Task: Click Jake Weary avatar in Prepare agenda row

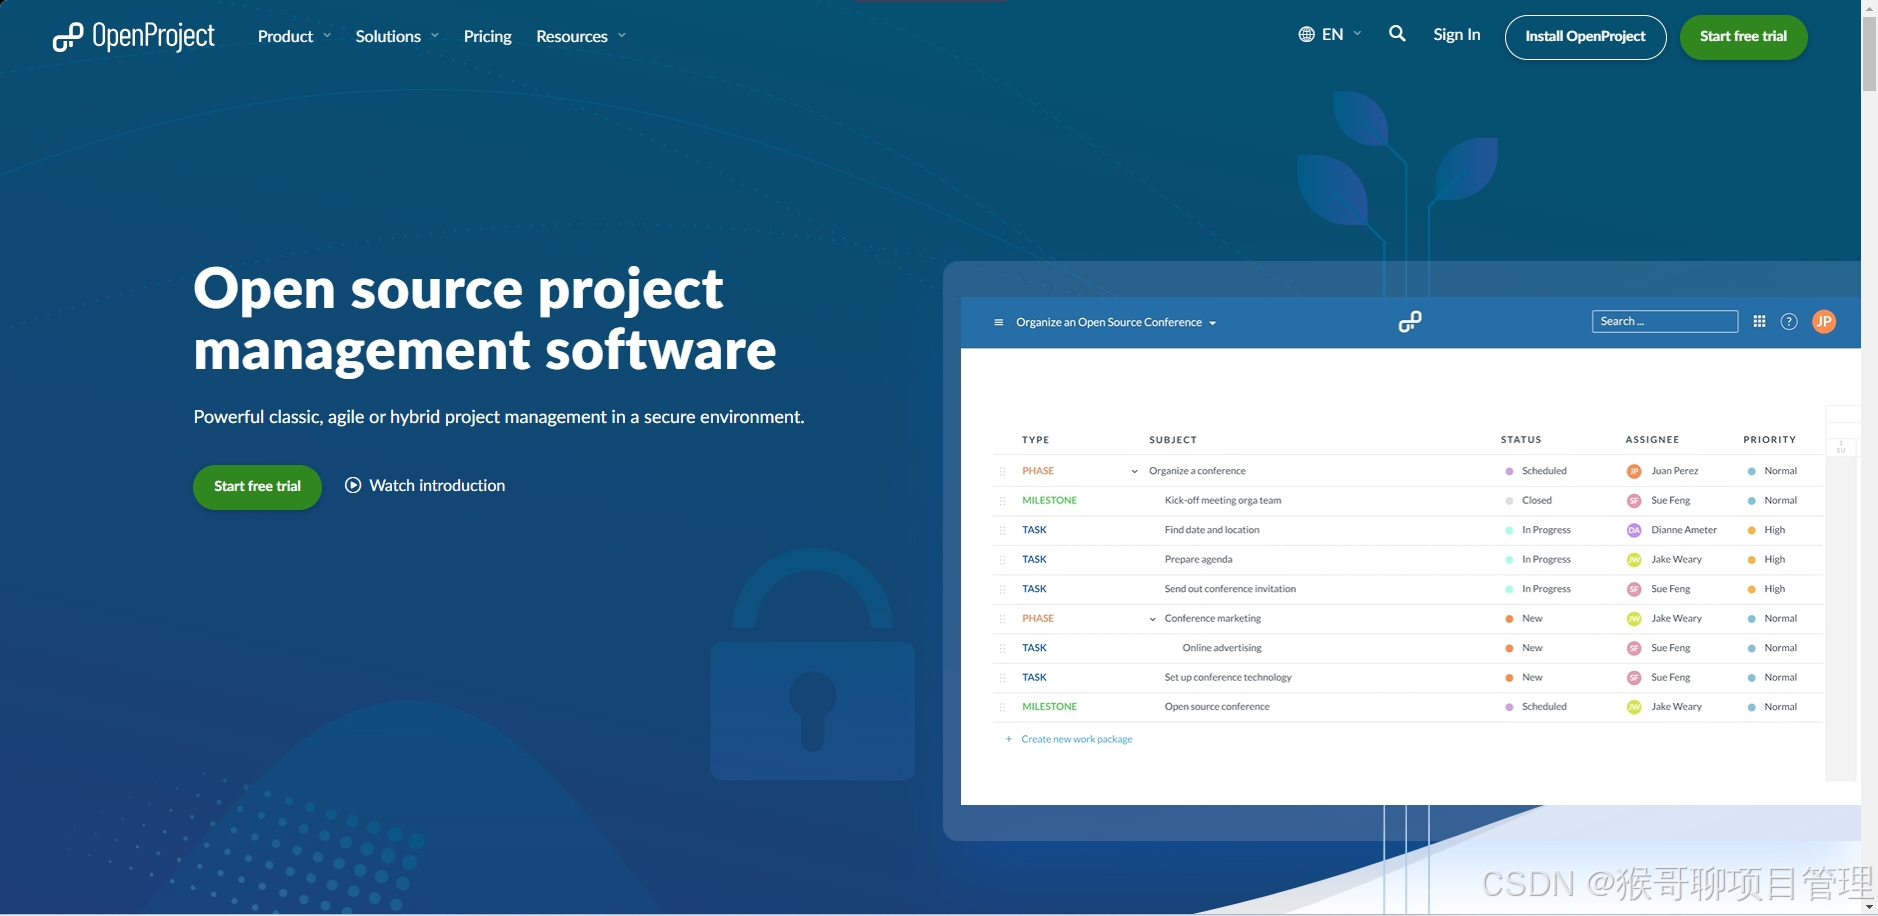Action: (1634, 559)
